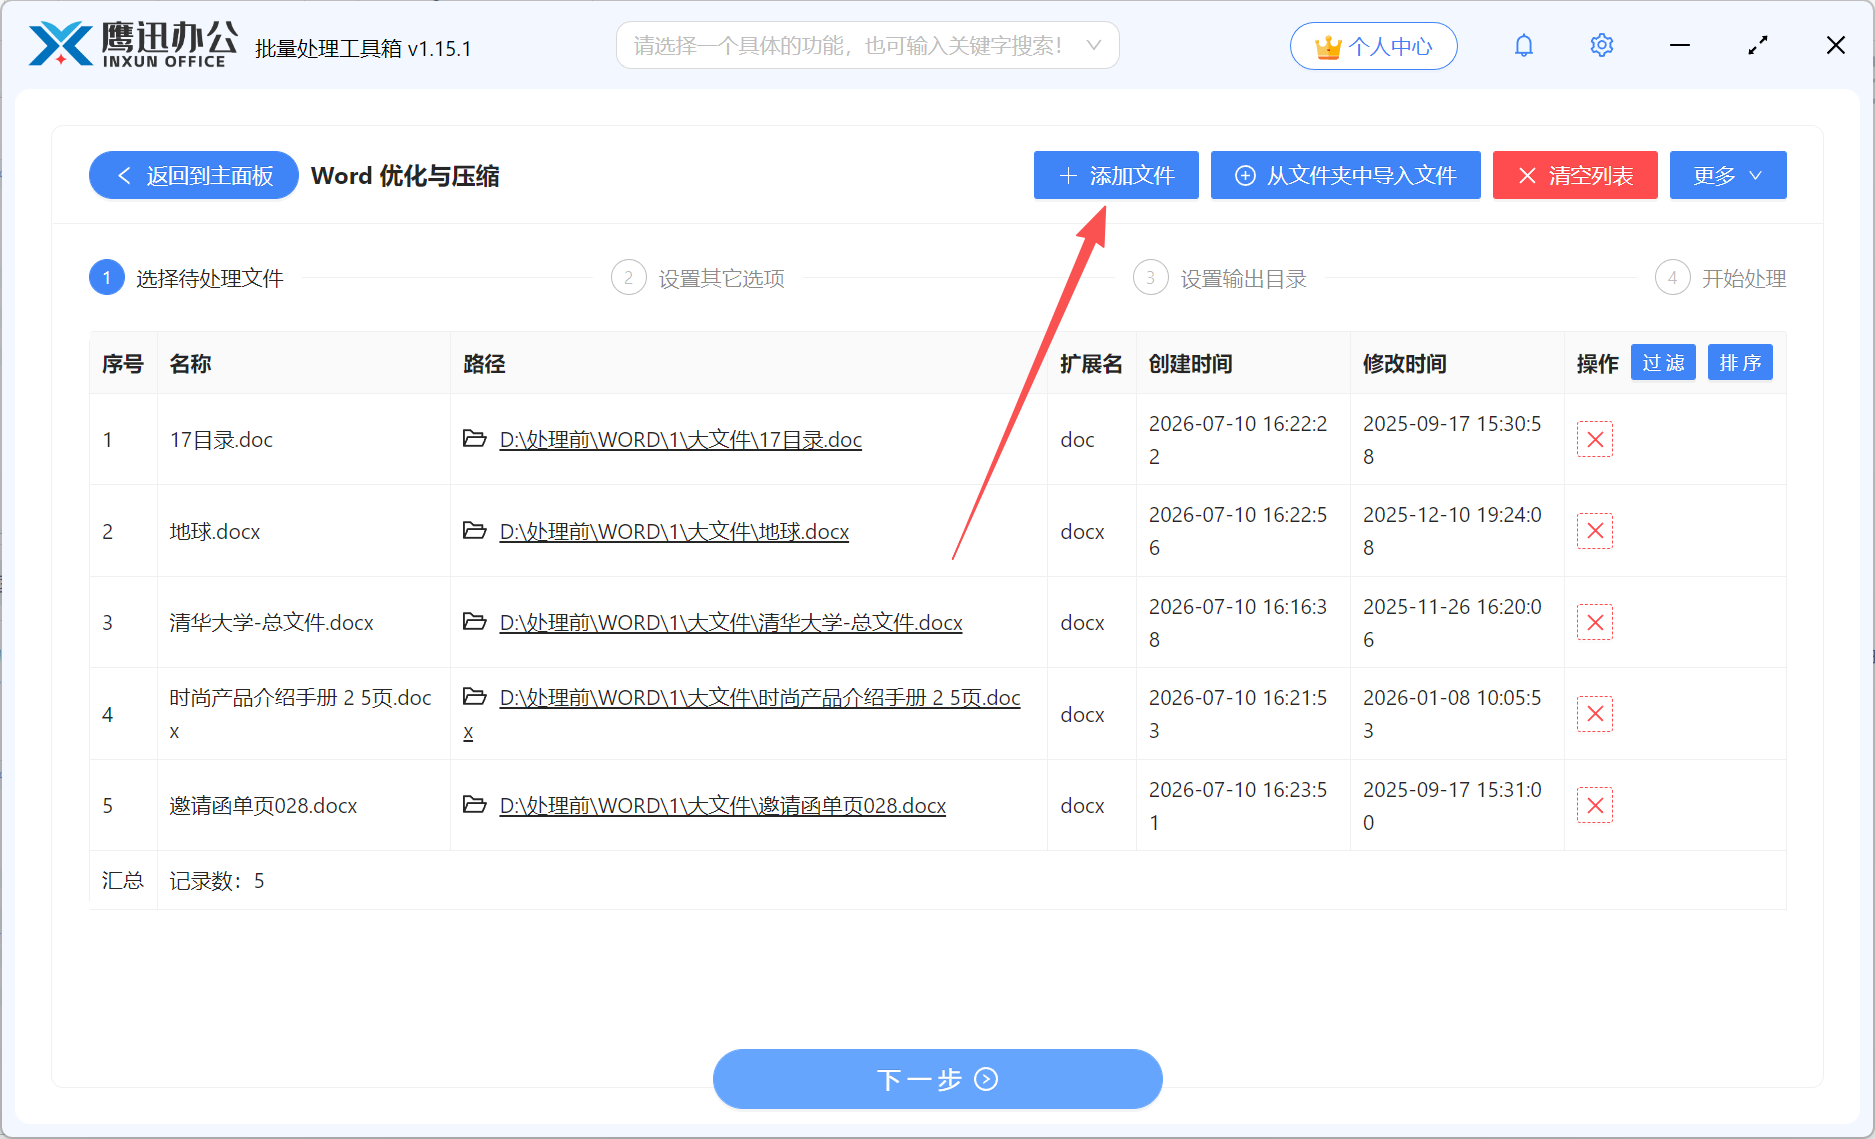Go to step 2 设置其它选项

698,278
